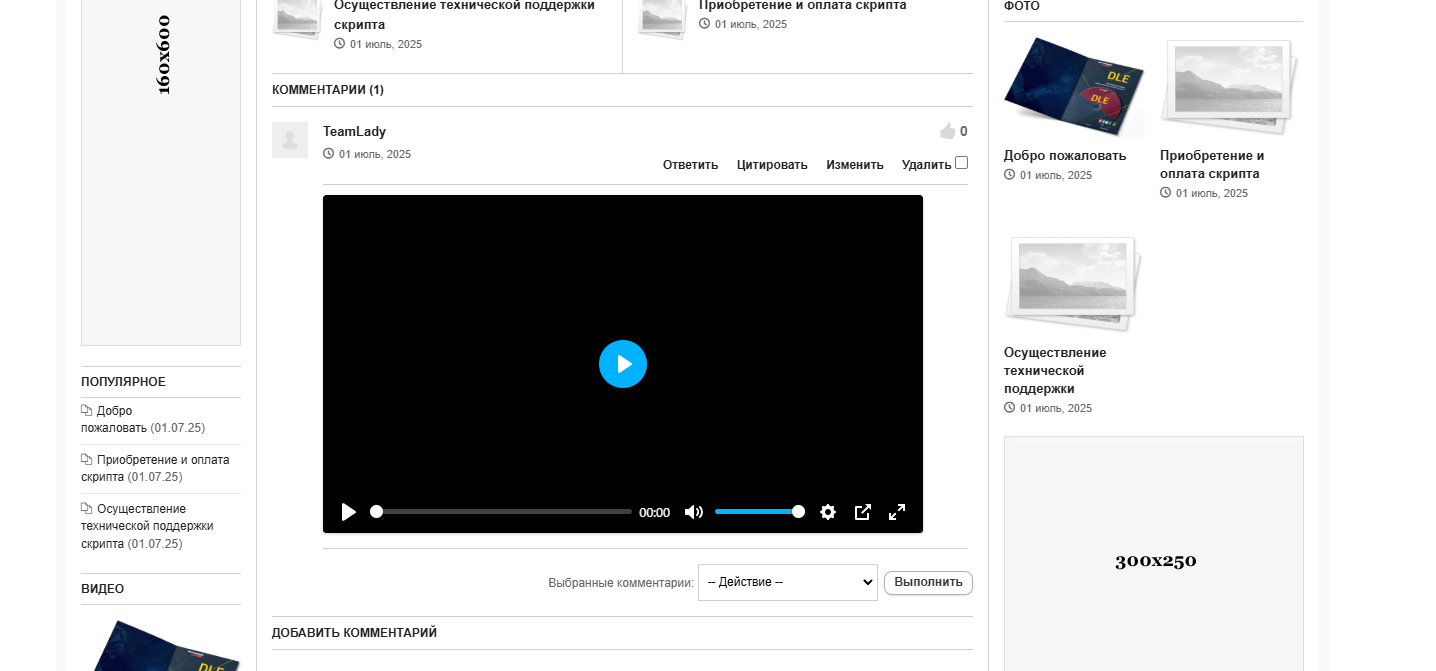Start the video with the center play button

623,364
